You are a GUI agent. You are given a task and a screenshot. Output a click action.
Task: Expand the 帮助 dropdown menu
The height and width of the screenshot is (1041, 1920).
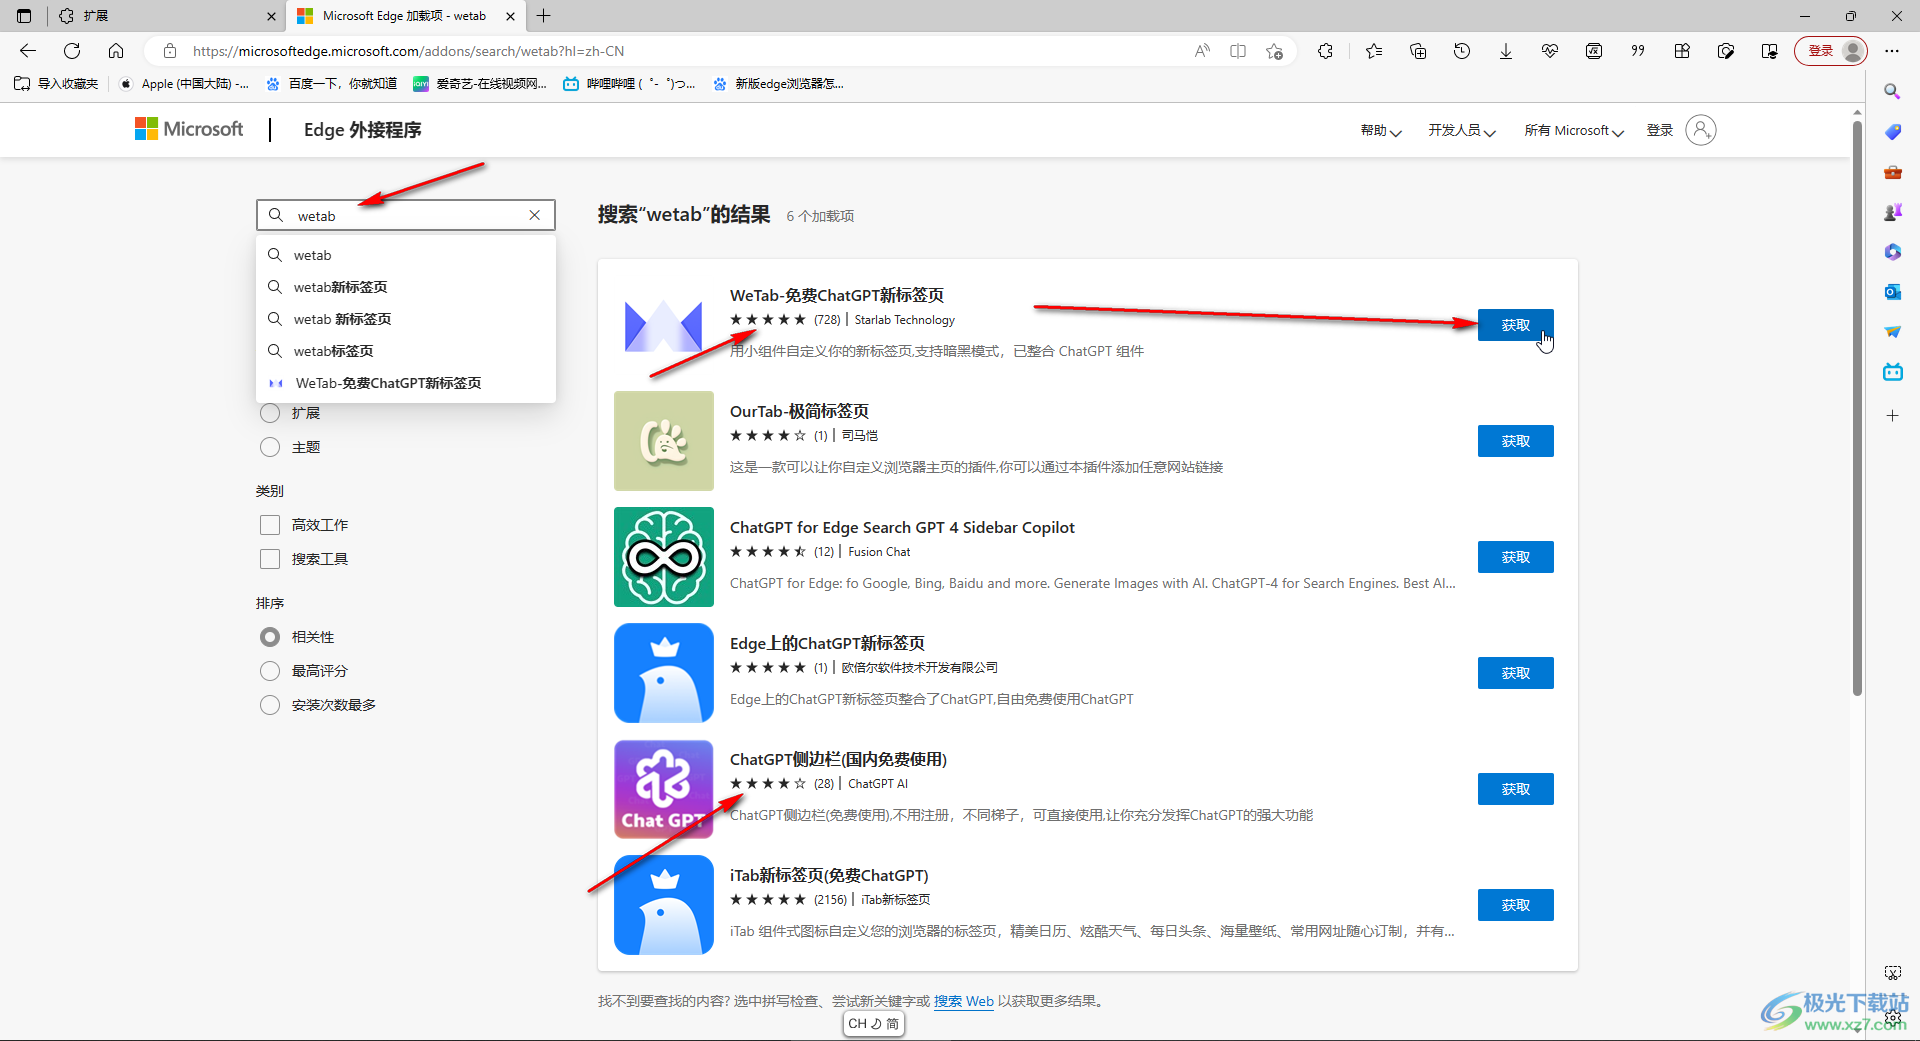click(1380, 131)
